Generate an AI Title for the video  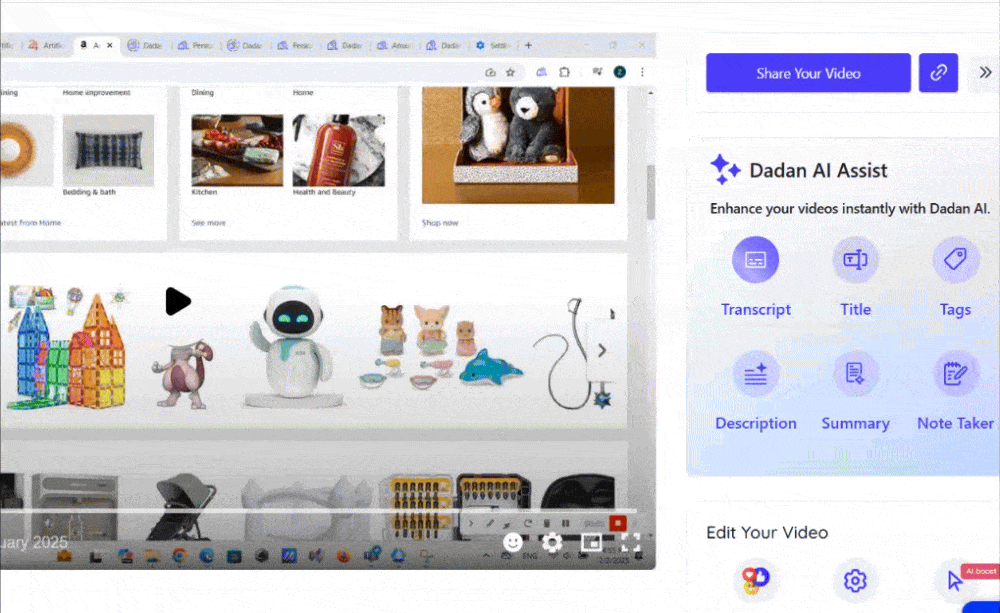[855, 261]
